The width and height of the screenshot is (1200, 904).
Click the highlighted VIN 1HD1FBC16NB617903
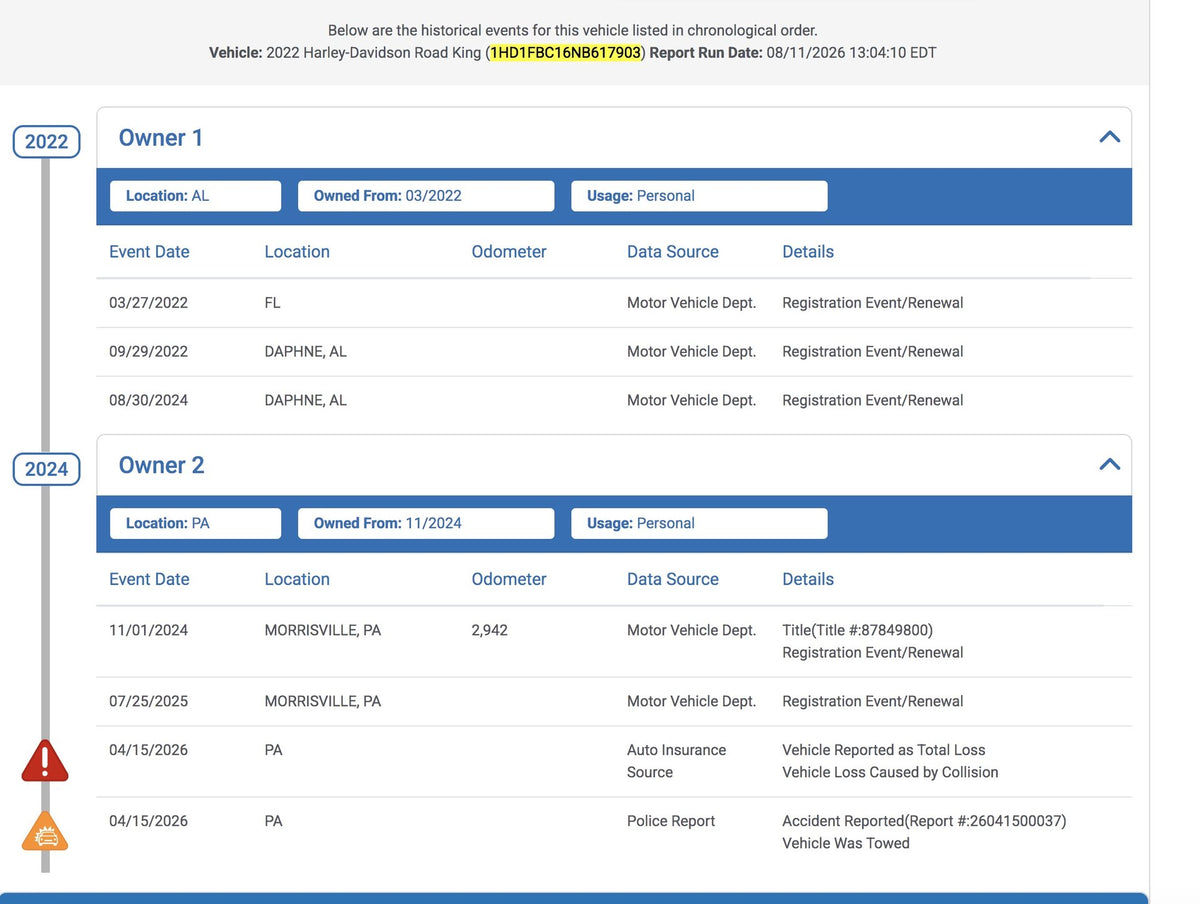coord(565,52)
